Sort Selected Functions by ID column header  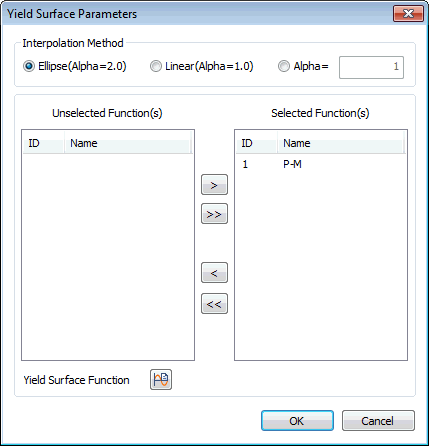point(257,143)
